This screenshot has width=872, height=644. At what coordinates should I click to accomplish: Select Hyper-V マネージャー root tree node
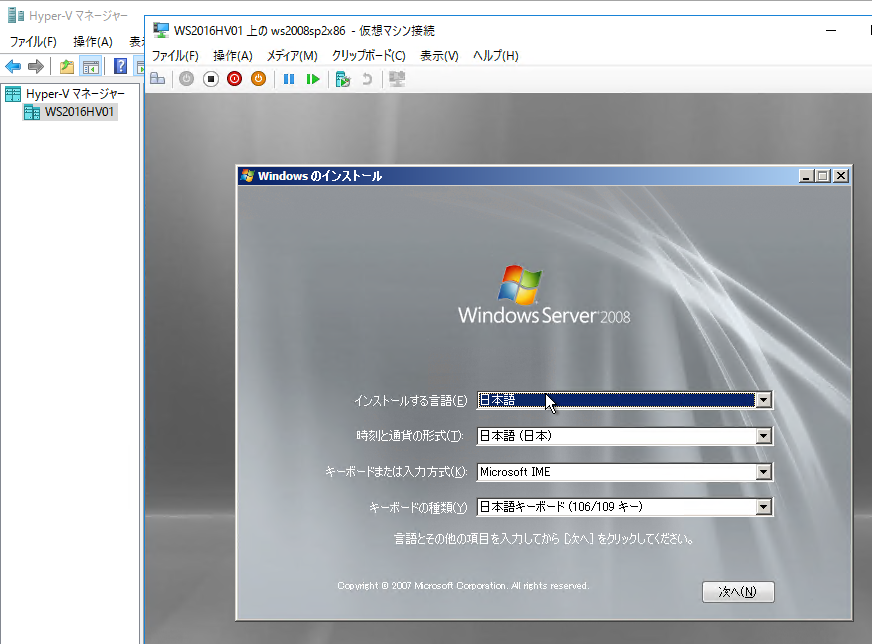(75, 93)
